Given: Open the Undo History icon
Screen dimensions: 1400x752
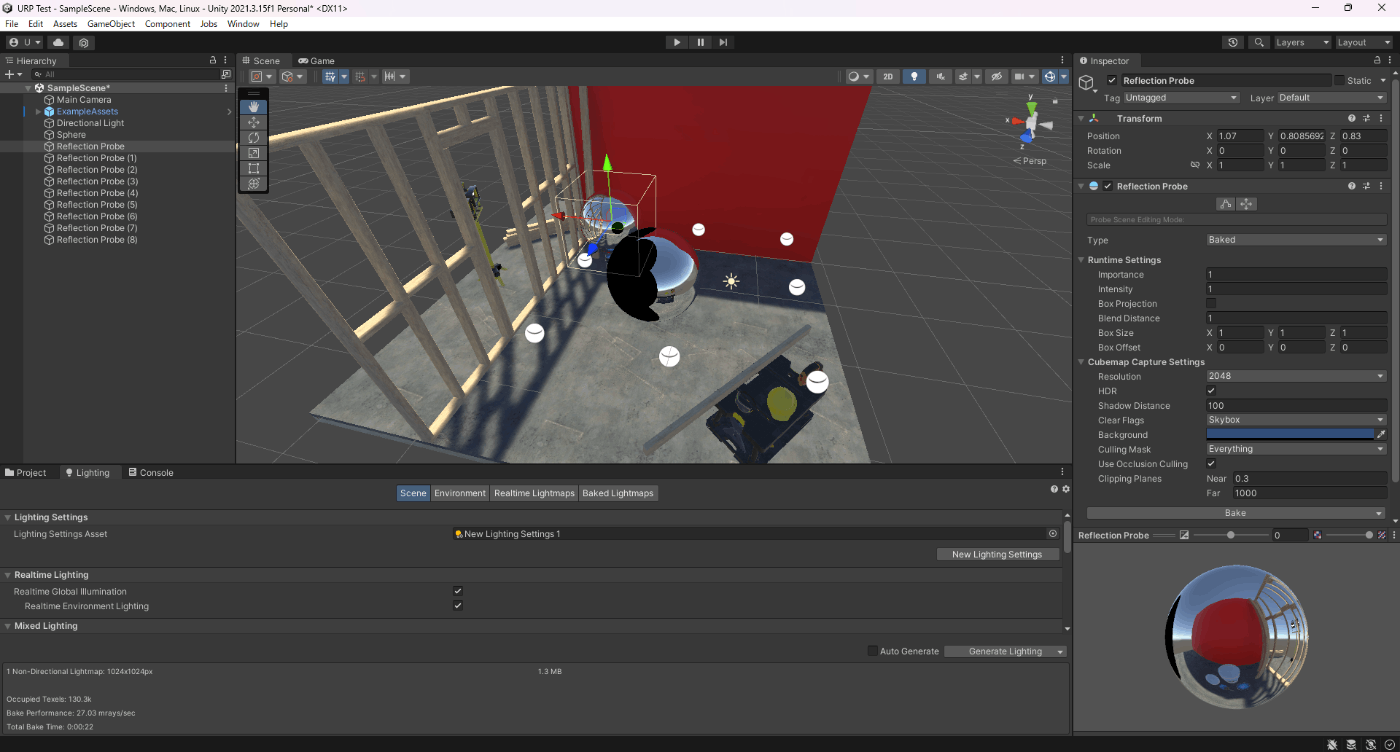Looking at the screenshot, I should [1233, 42].
